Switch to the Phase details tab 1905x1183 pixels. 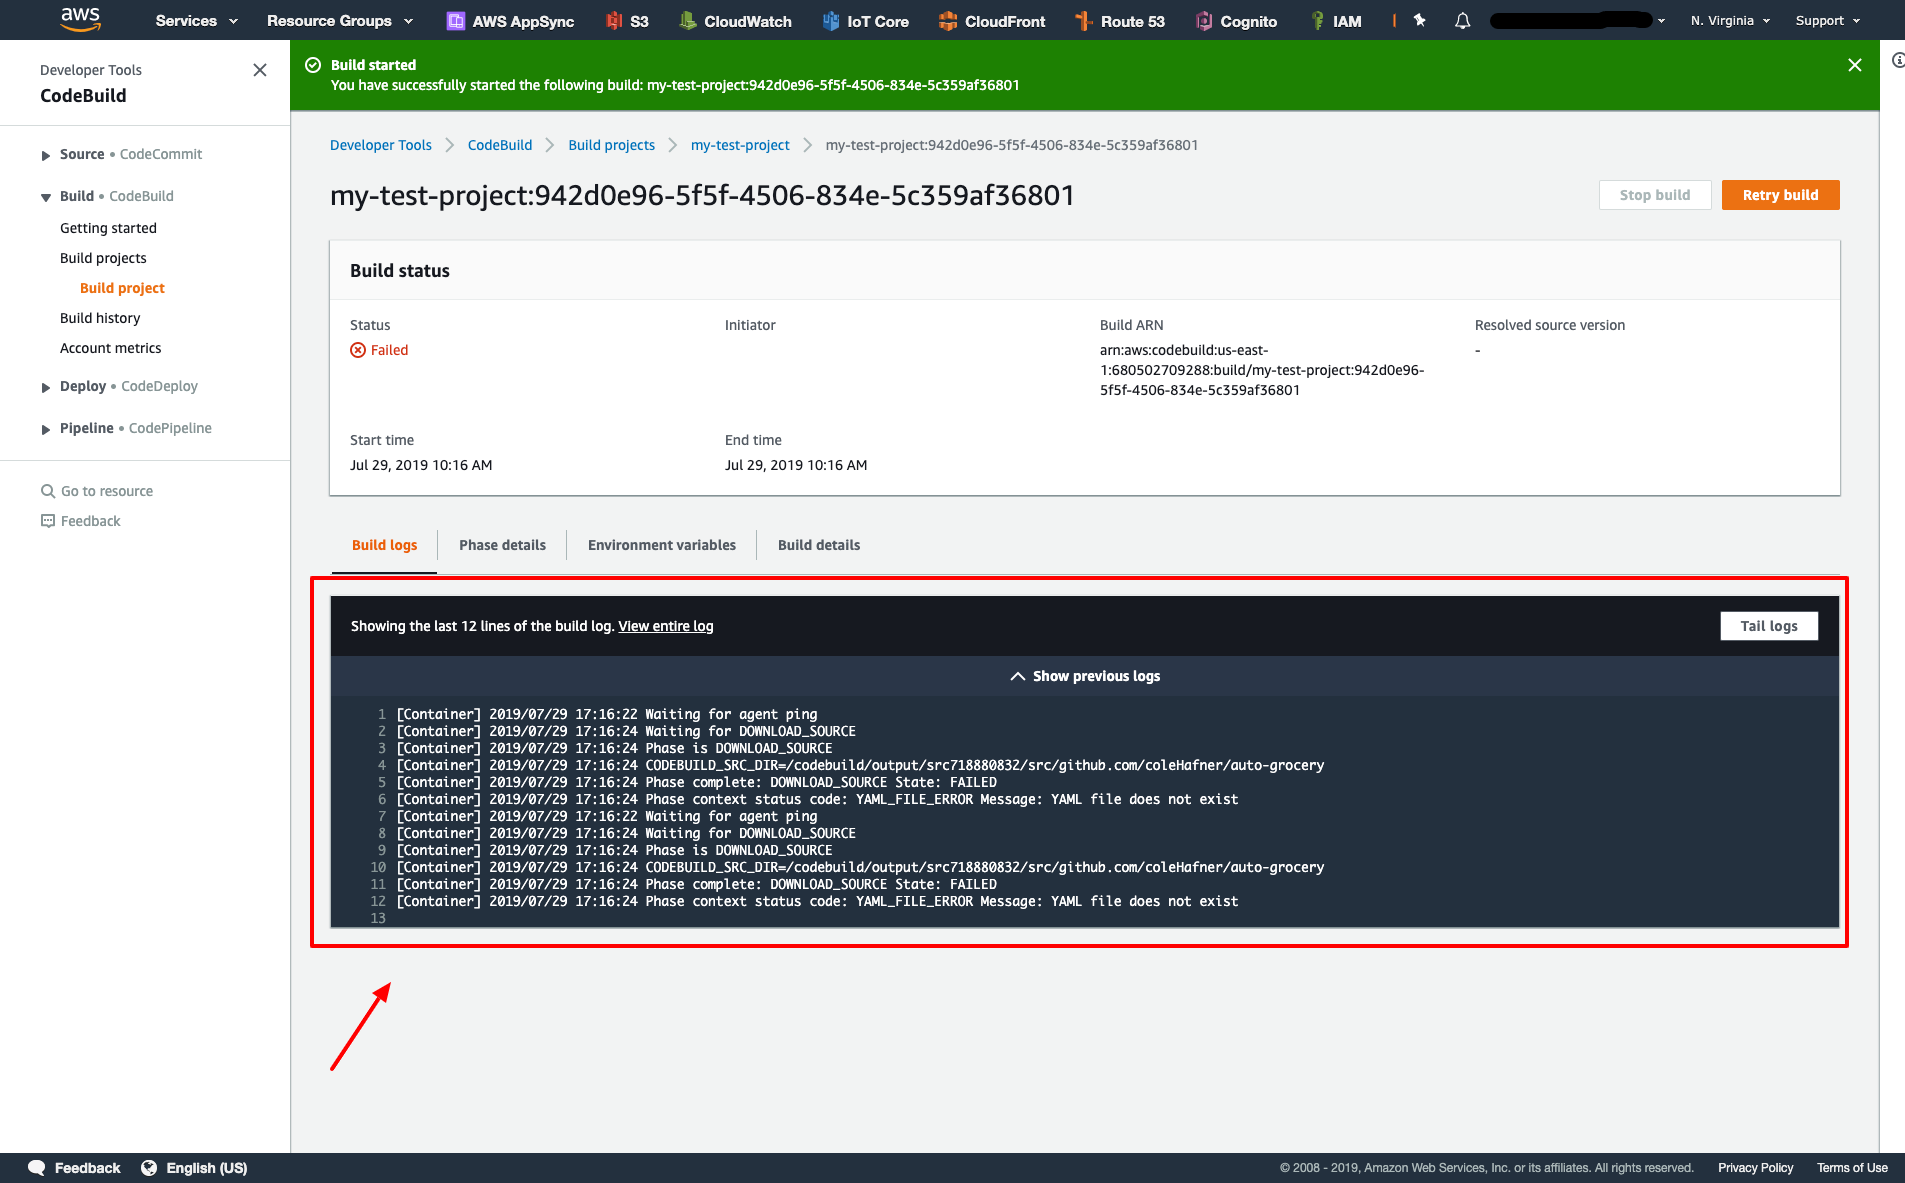502,545
